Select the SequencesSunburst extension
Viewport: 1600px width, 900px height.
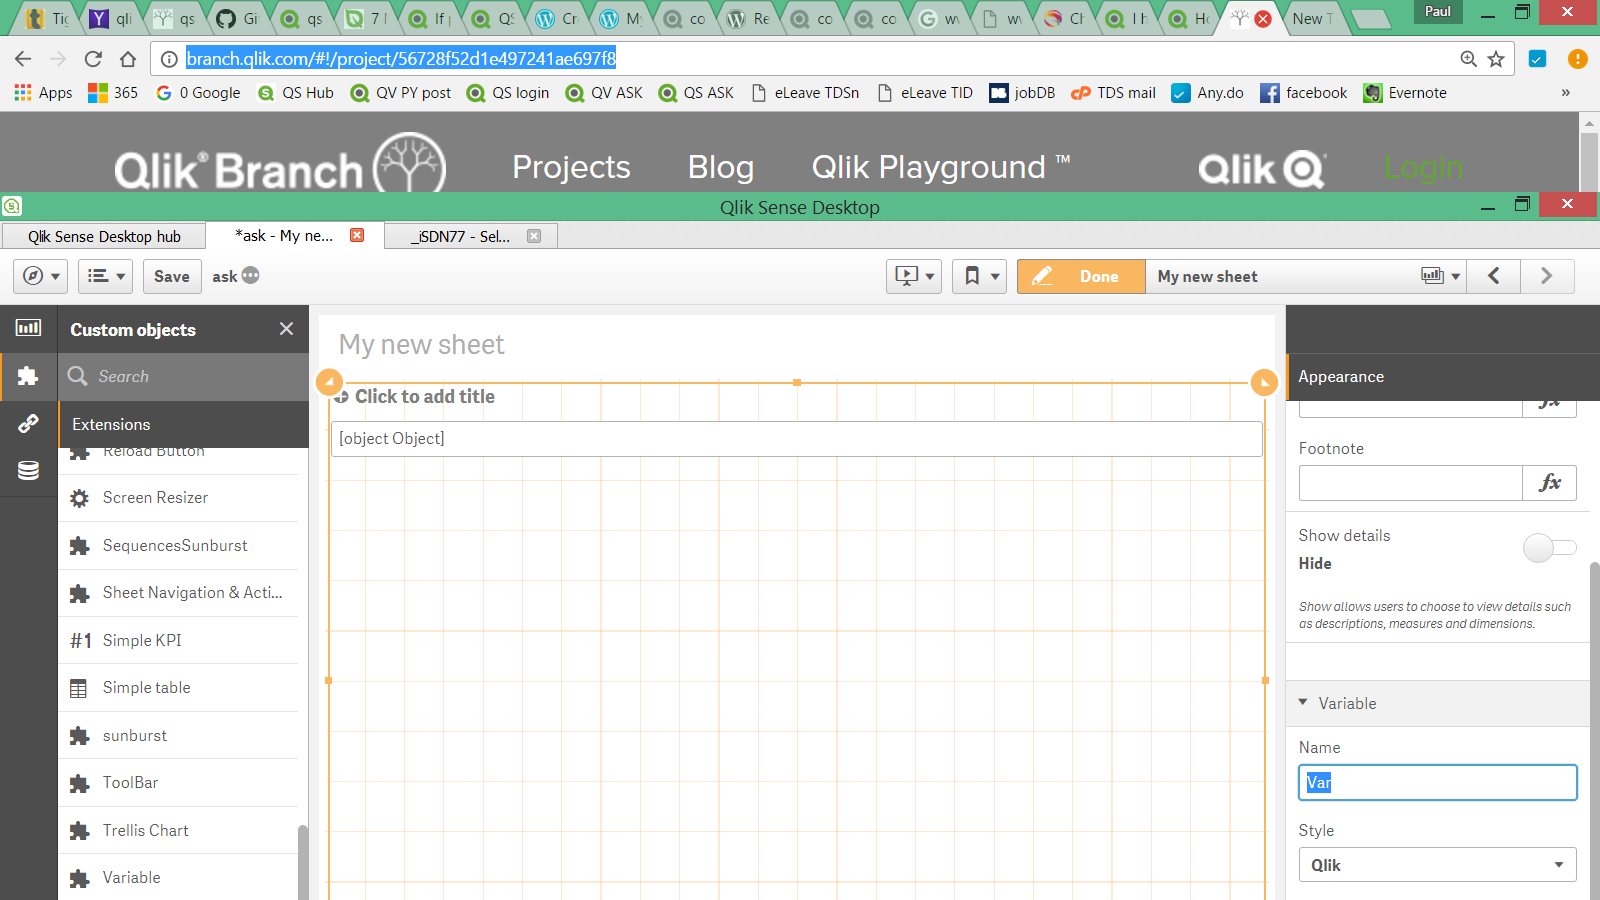pos(178,546)
